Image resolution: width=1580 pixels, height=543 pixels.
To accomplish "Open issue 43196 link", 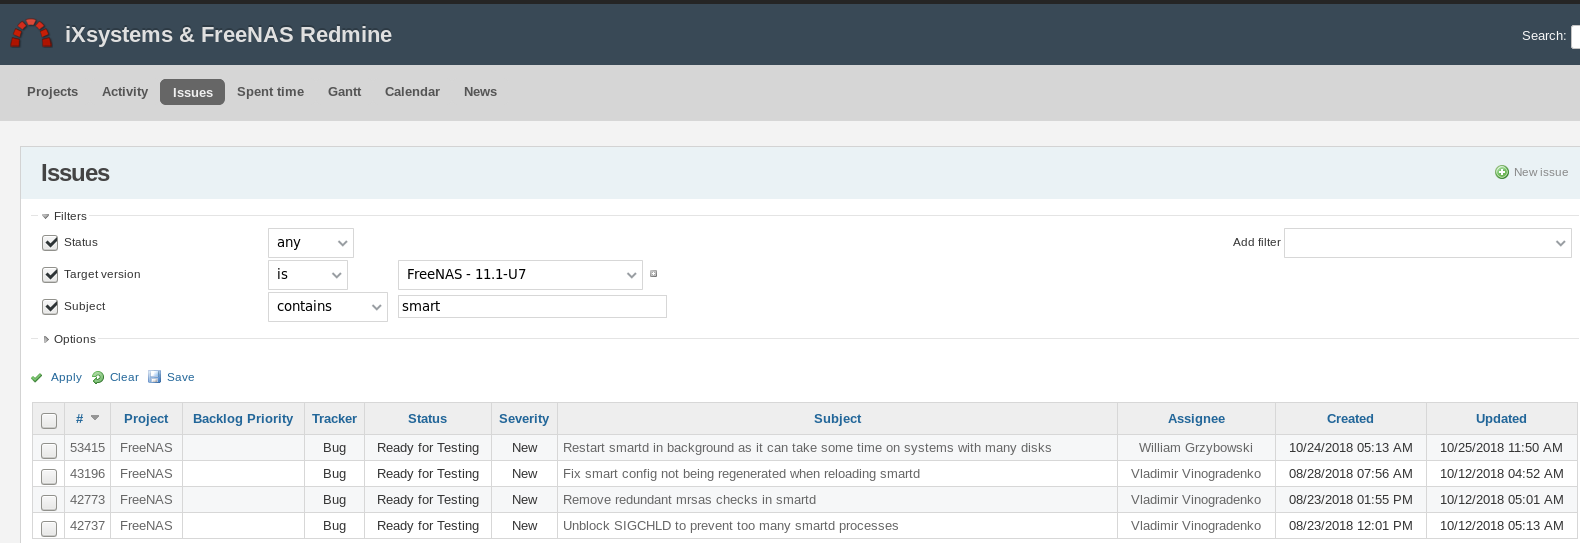I will coord(87,474).
